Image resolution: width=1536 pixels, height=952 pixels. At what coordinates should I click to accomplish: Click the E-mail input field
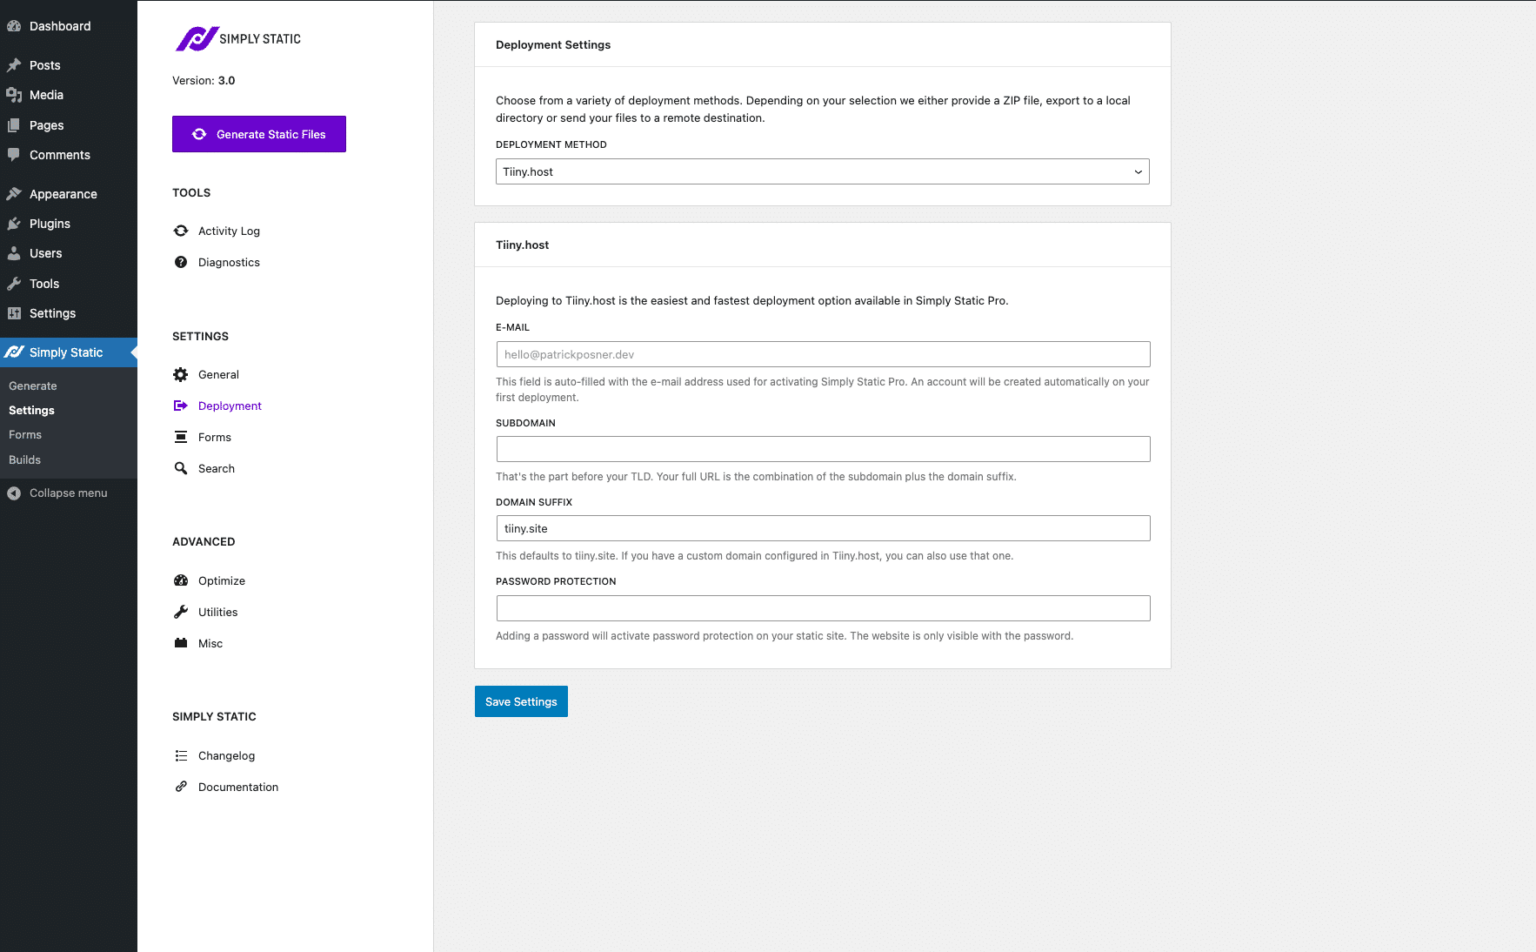pos(823,355)
